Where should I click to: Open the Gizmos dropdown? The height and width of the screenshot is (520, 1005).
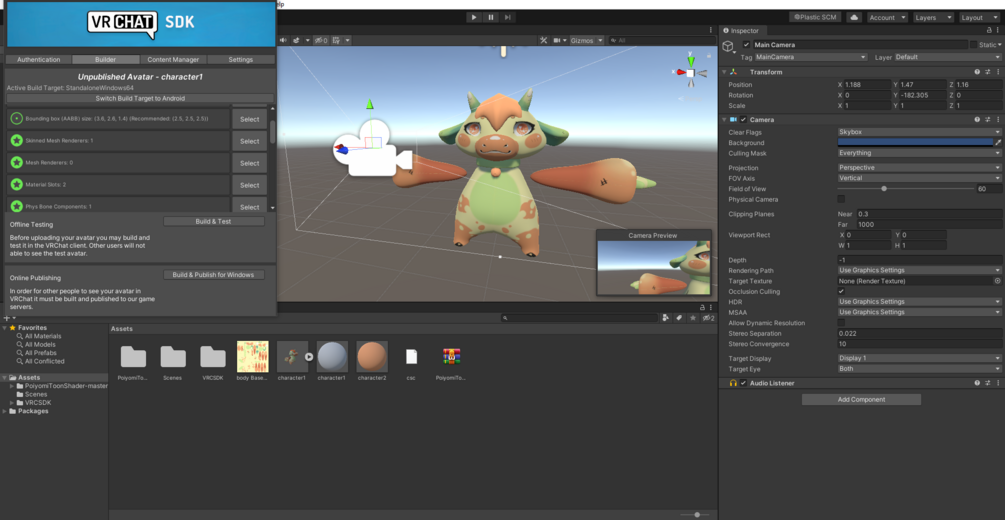587,40
